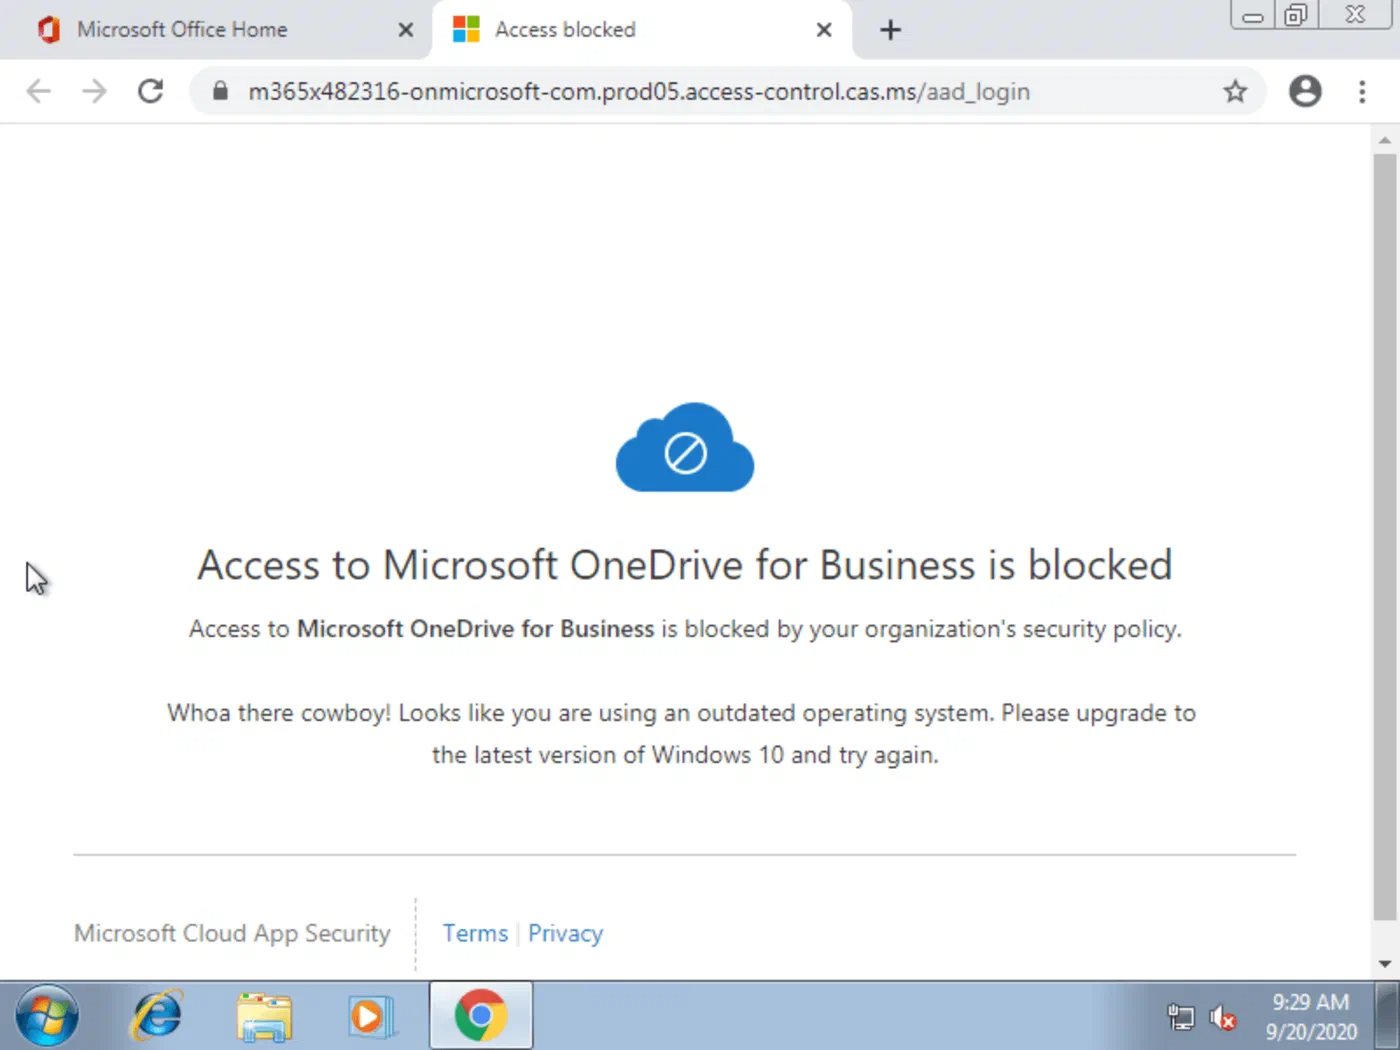Click the scrollbar up arrow

click(x=1385, y=139)
